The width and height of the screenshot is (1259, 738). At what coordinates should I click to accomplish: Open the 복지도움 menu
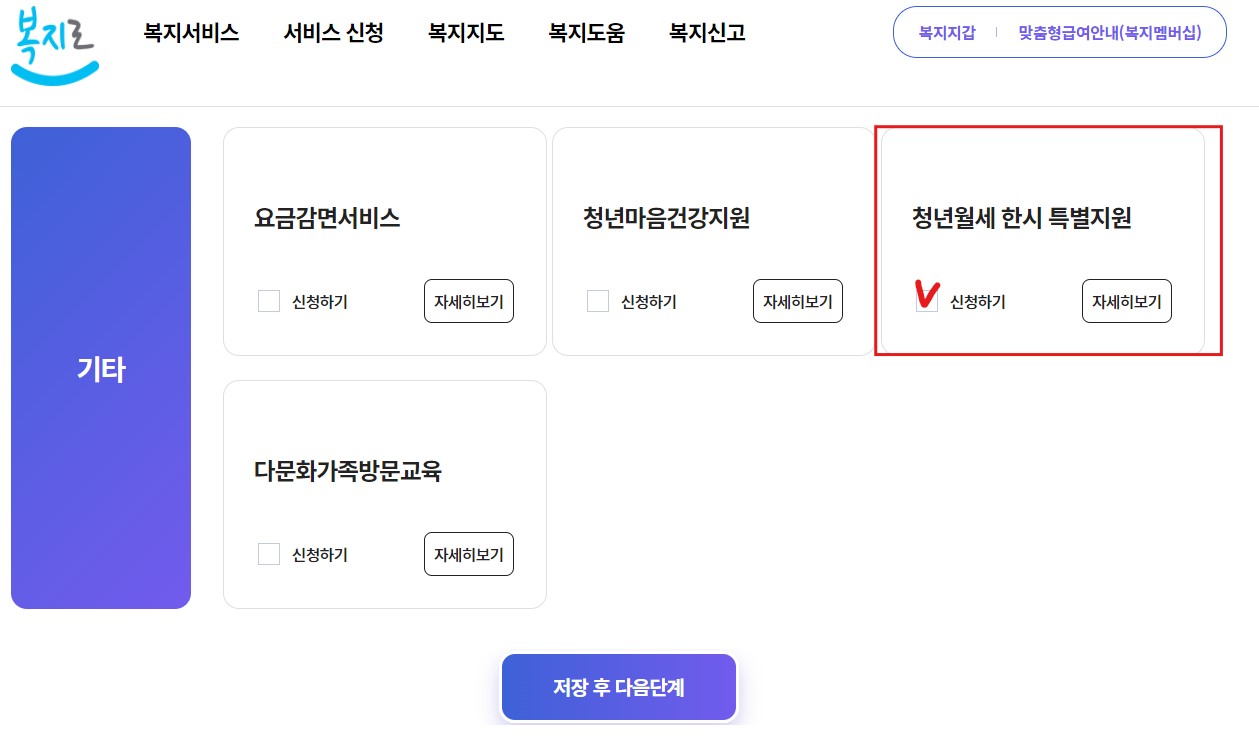[x=586, y=33]
